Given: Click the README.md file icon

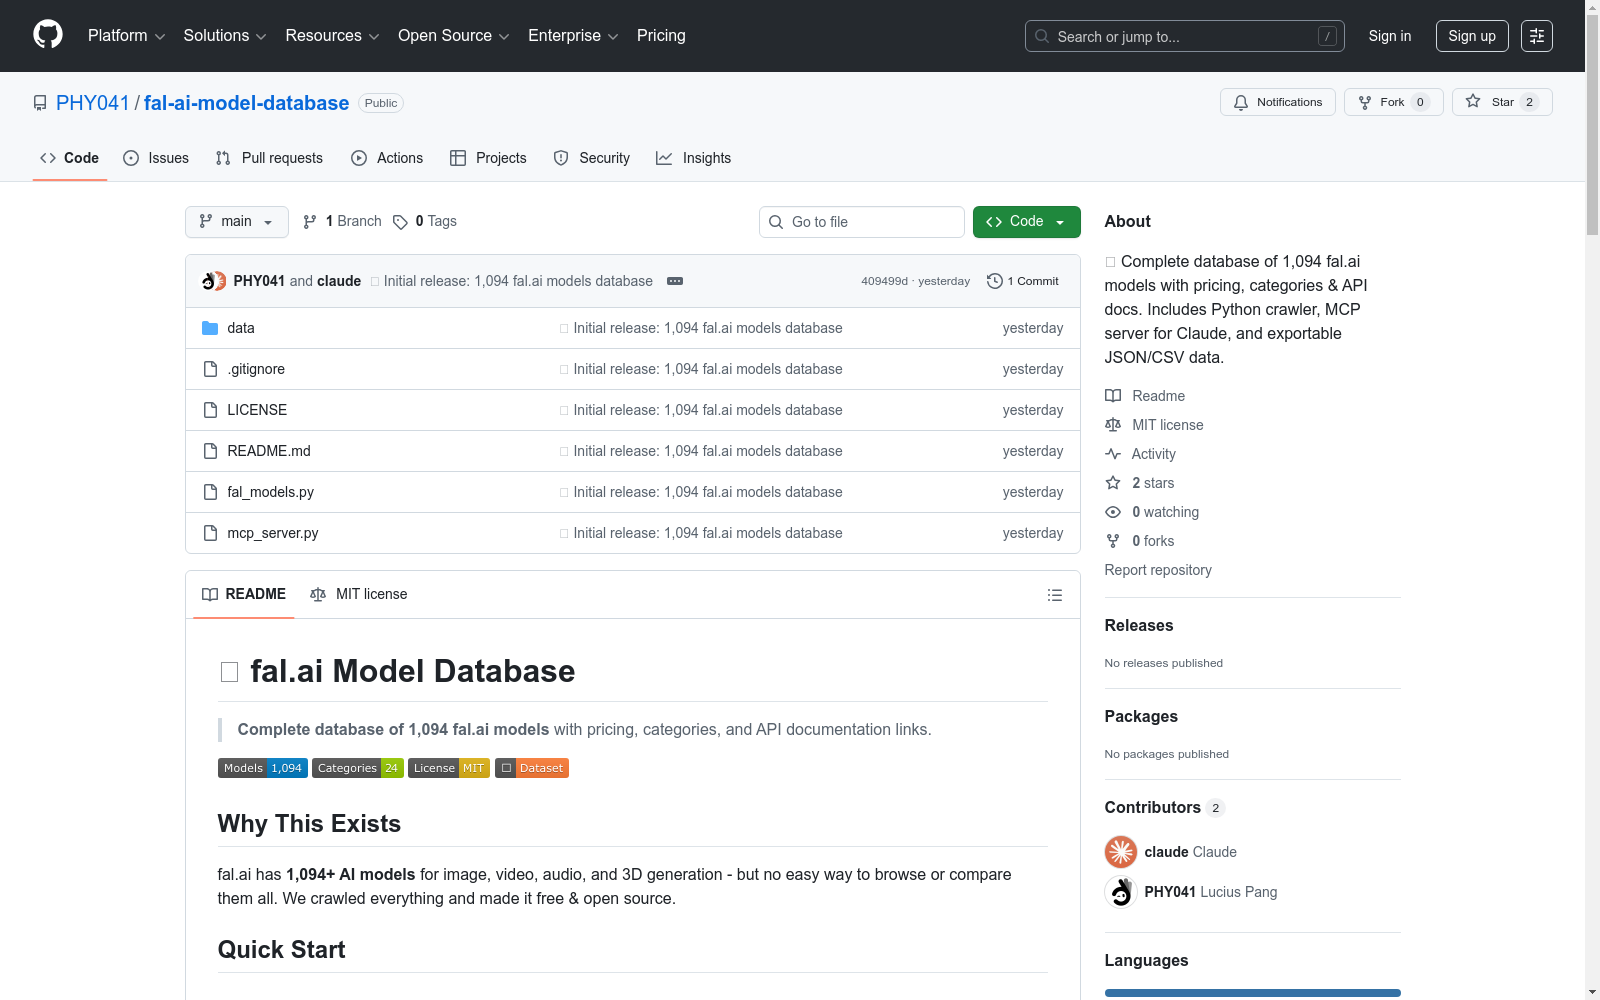Looking at the screenshot, I should 210,451.
